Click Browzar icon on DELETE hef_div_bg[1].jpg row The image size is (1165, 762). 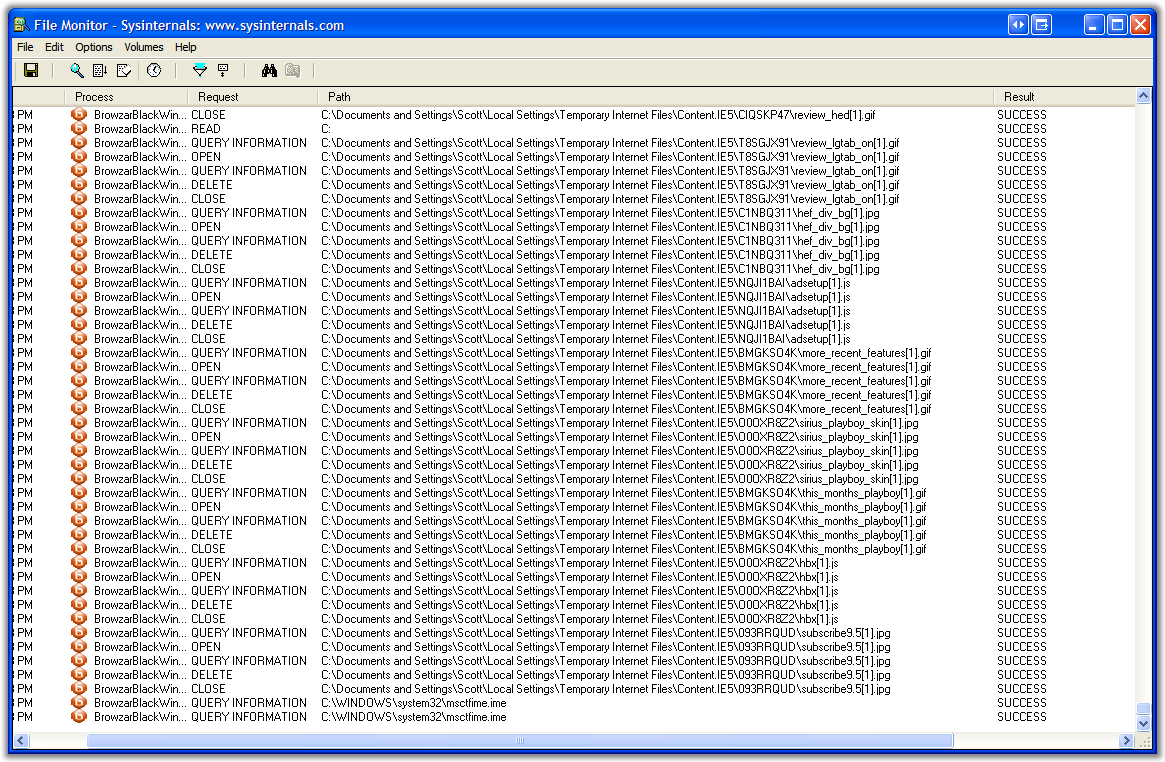click(x=79, y=255)
